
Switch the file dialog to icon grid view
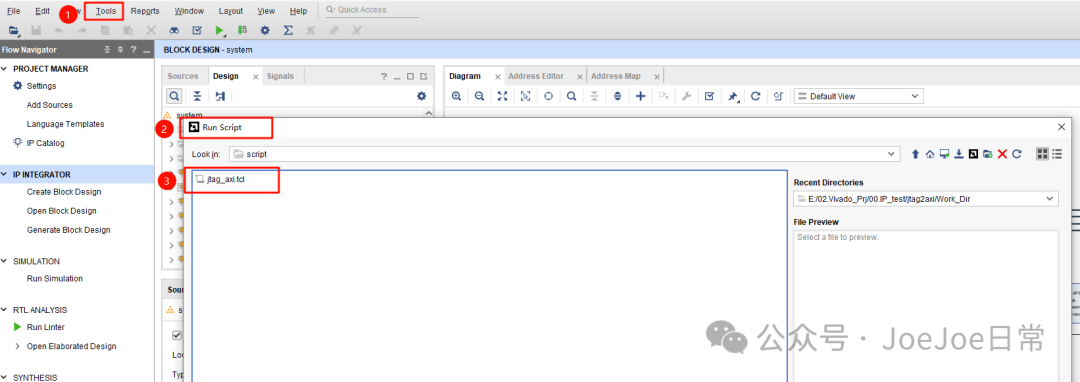pos(1042,153)
